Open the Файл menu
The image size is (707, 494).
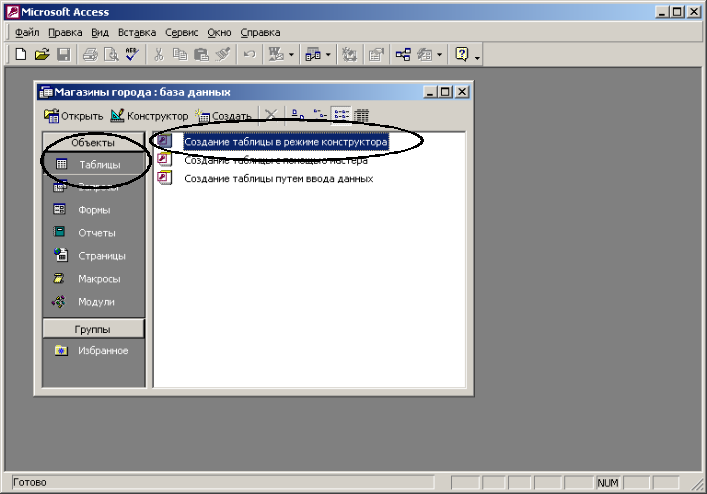coord(27,32)
